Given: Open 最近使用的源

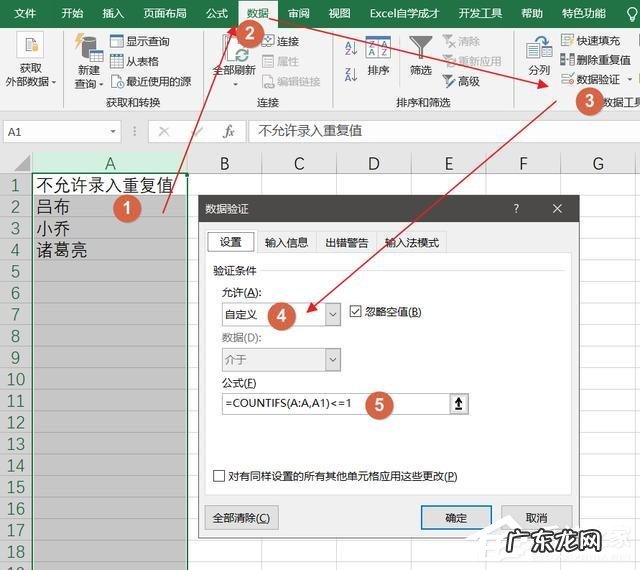Looking at the screenshot, I should tap(151, 81).
